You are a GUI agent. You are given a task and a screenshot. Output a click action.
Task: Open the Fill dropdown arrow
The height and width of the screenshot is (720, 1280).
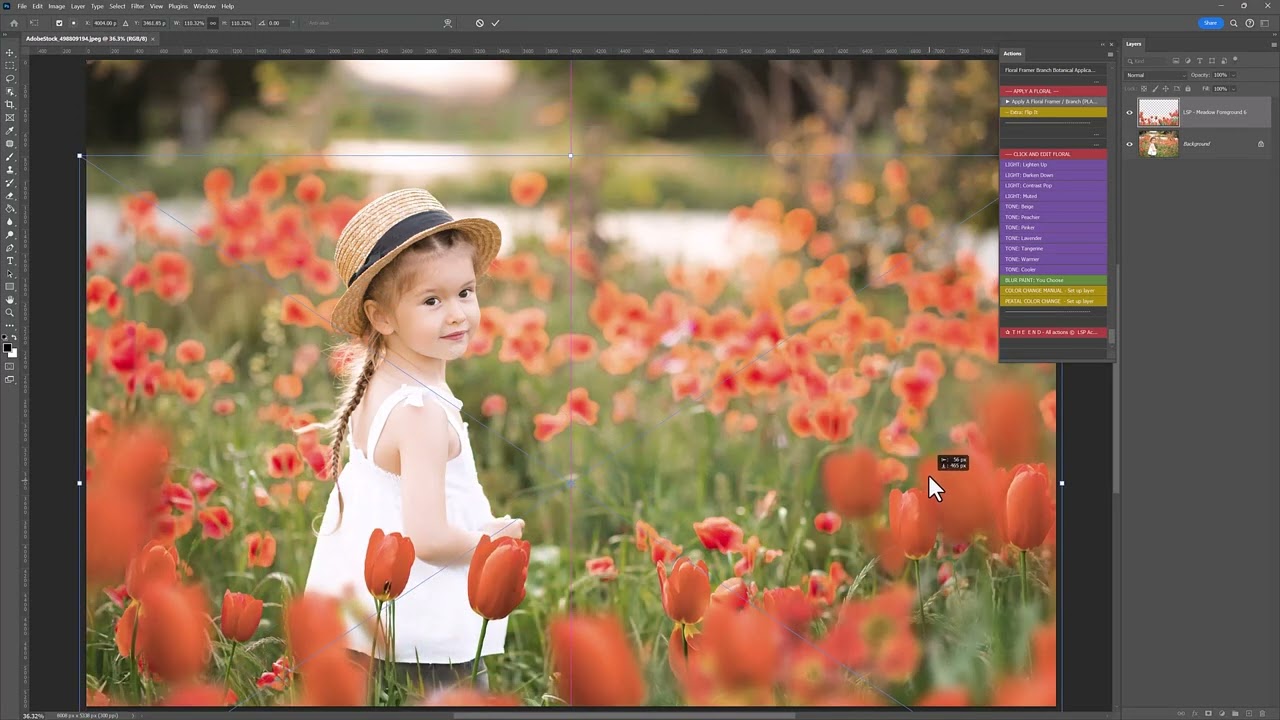(1233, 89)
